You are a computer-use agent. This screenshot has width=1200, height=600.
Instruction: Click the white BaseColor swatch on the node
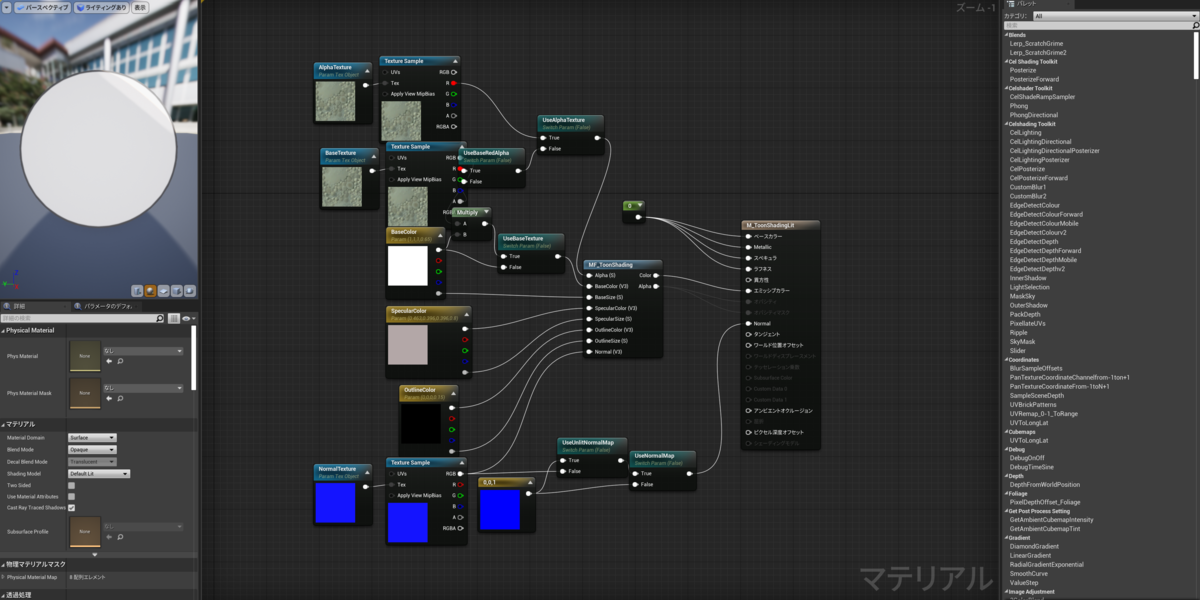click(x=407, y=267)
